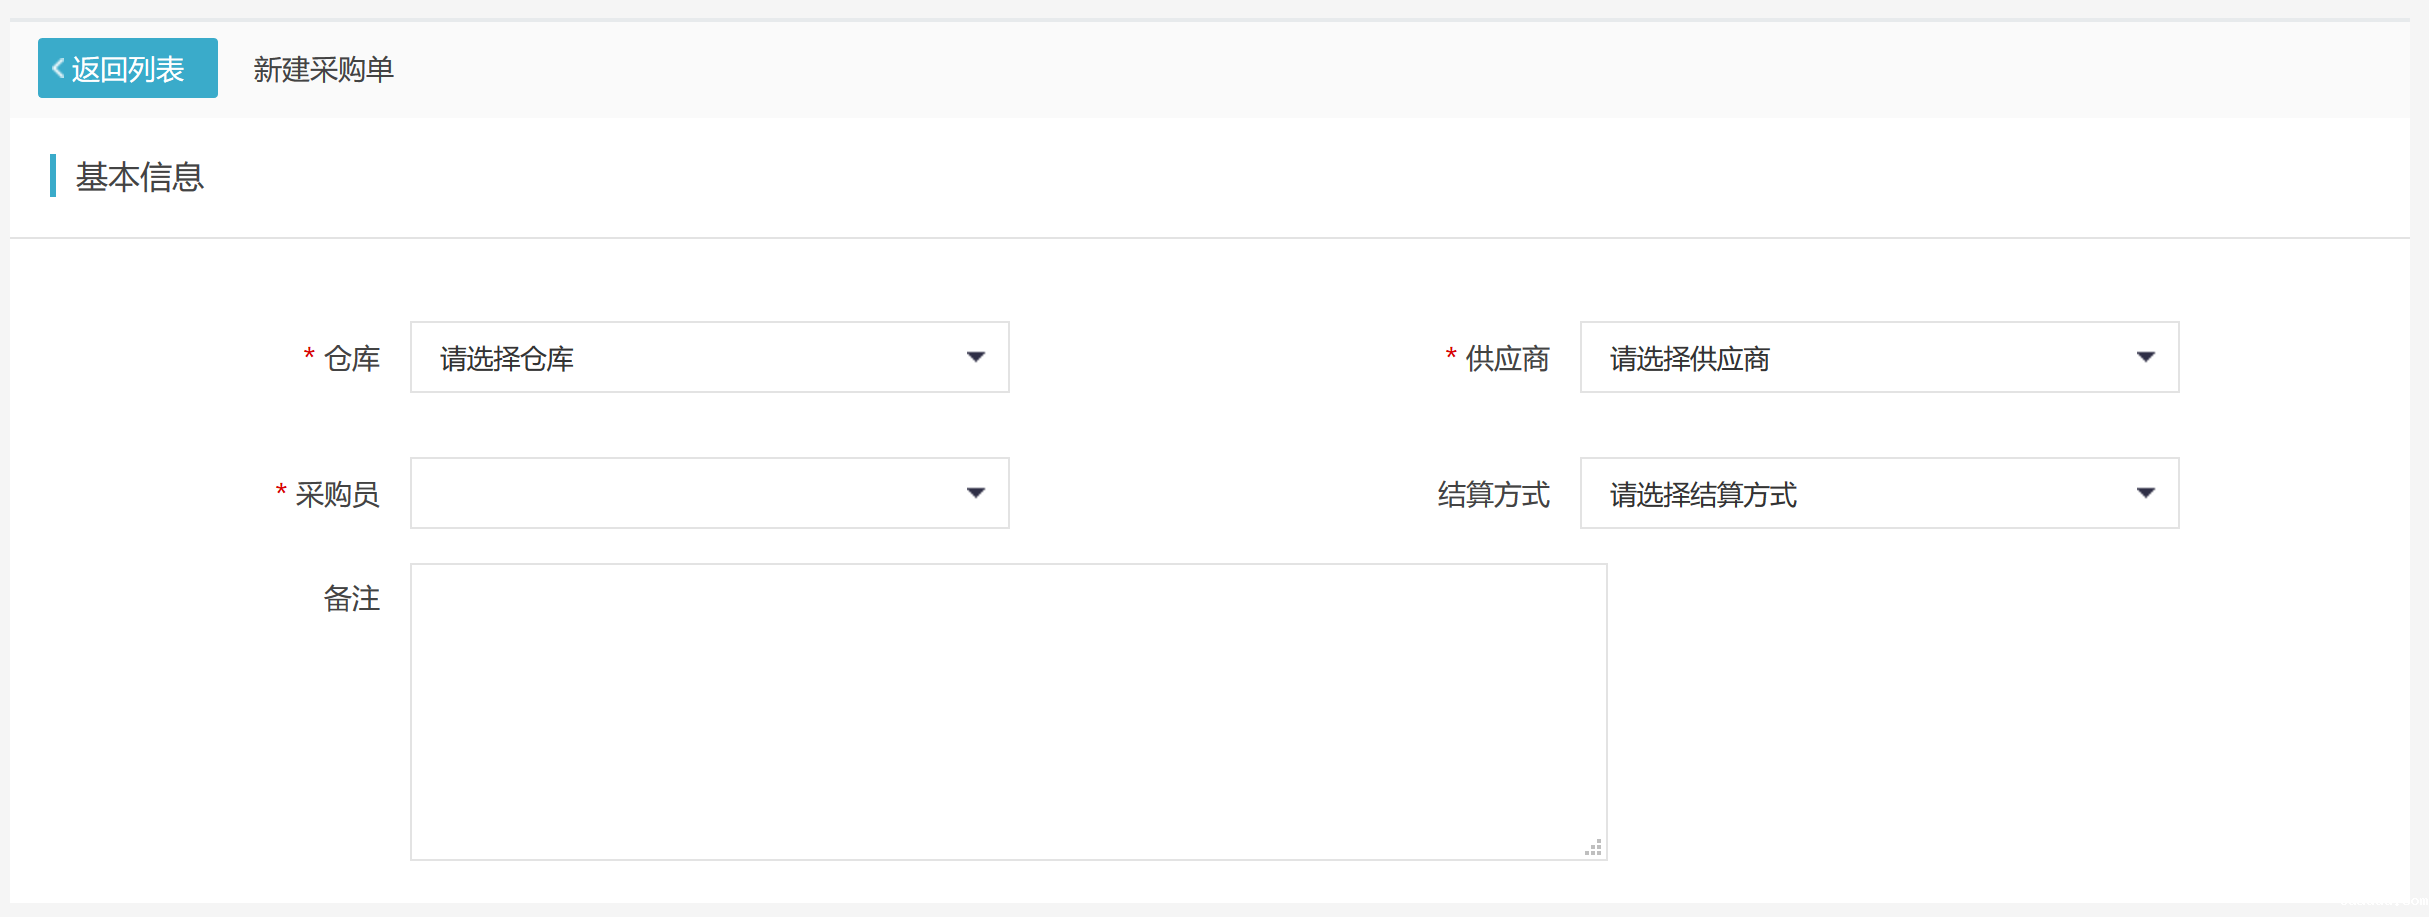Viewport: 2429px width, 917px height.
Task: Click the 备注 label text
Action: [x=352, y=599]
